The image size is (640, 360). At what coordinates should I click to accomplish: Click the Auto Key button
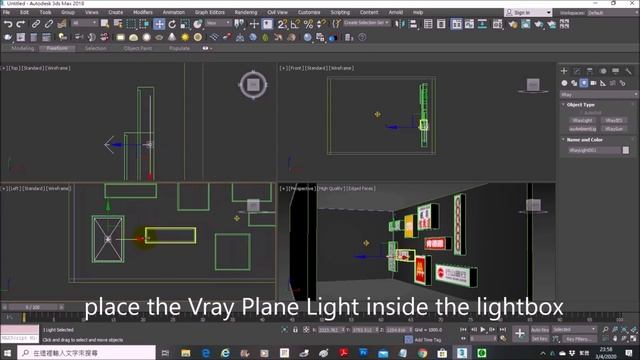coord(540,330)
